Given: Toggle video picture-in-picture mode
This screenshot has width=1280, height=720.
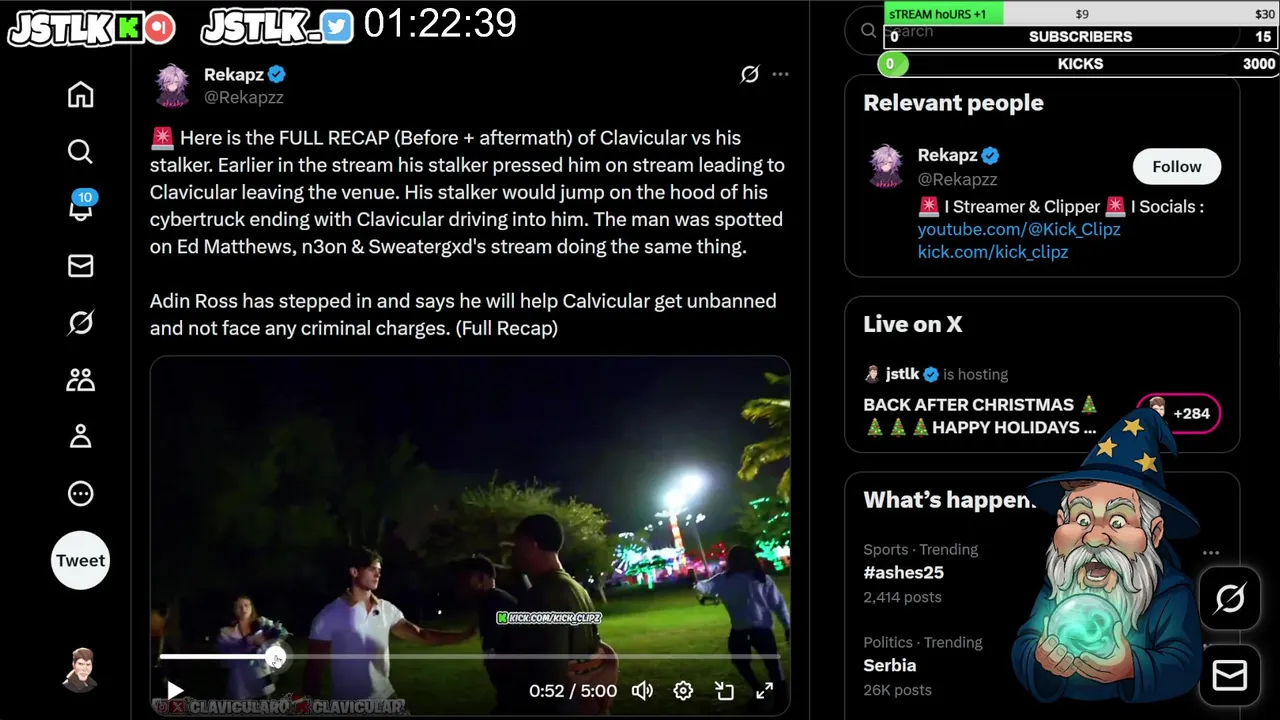Looking at the screenshot, I should 724,690.
